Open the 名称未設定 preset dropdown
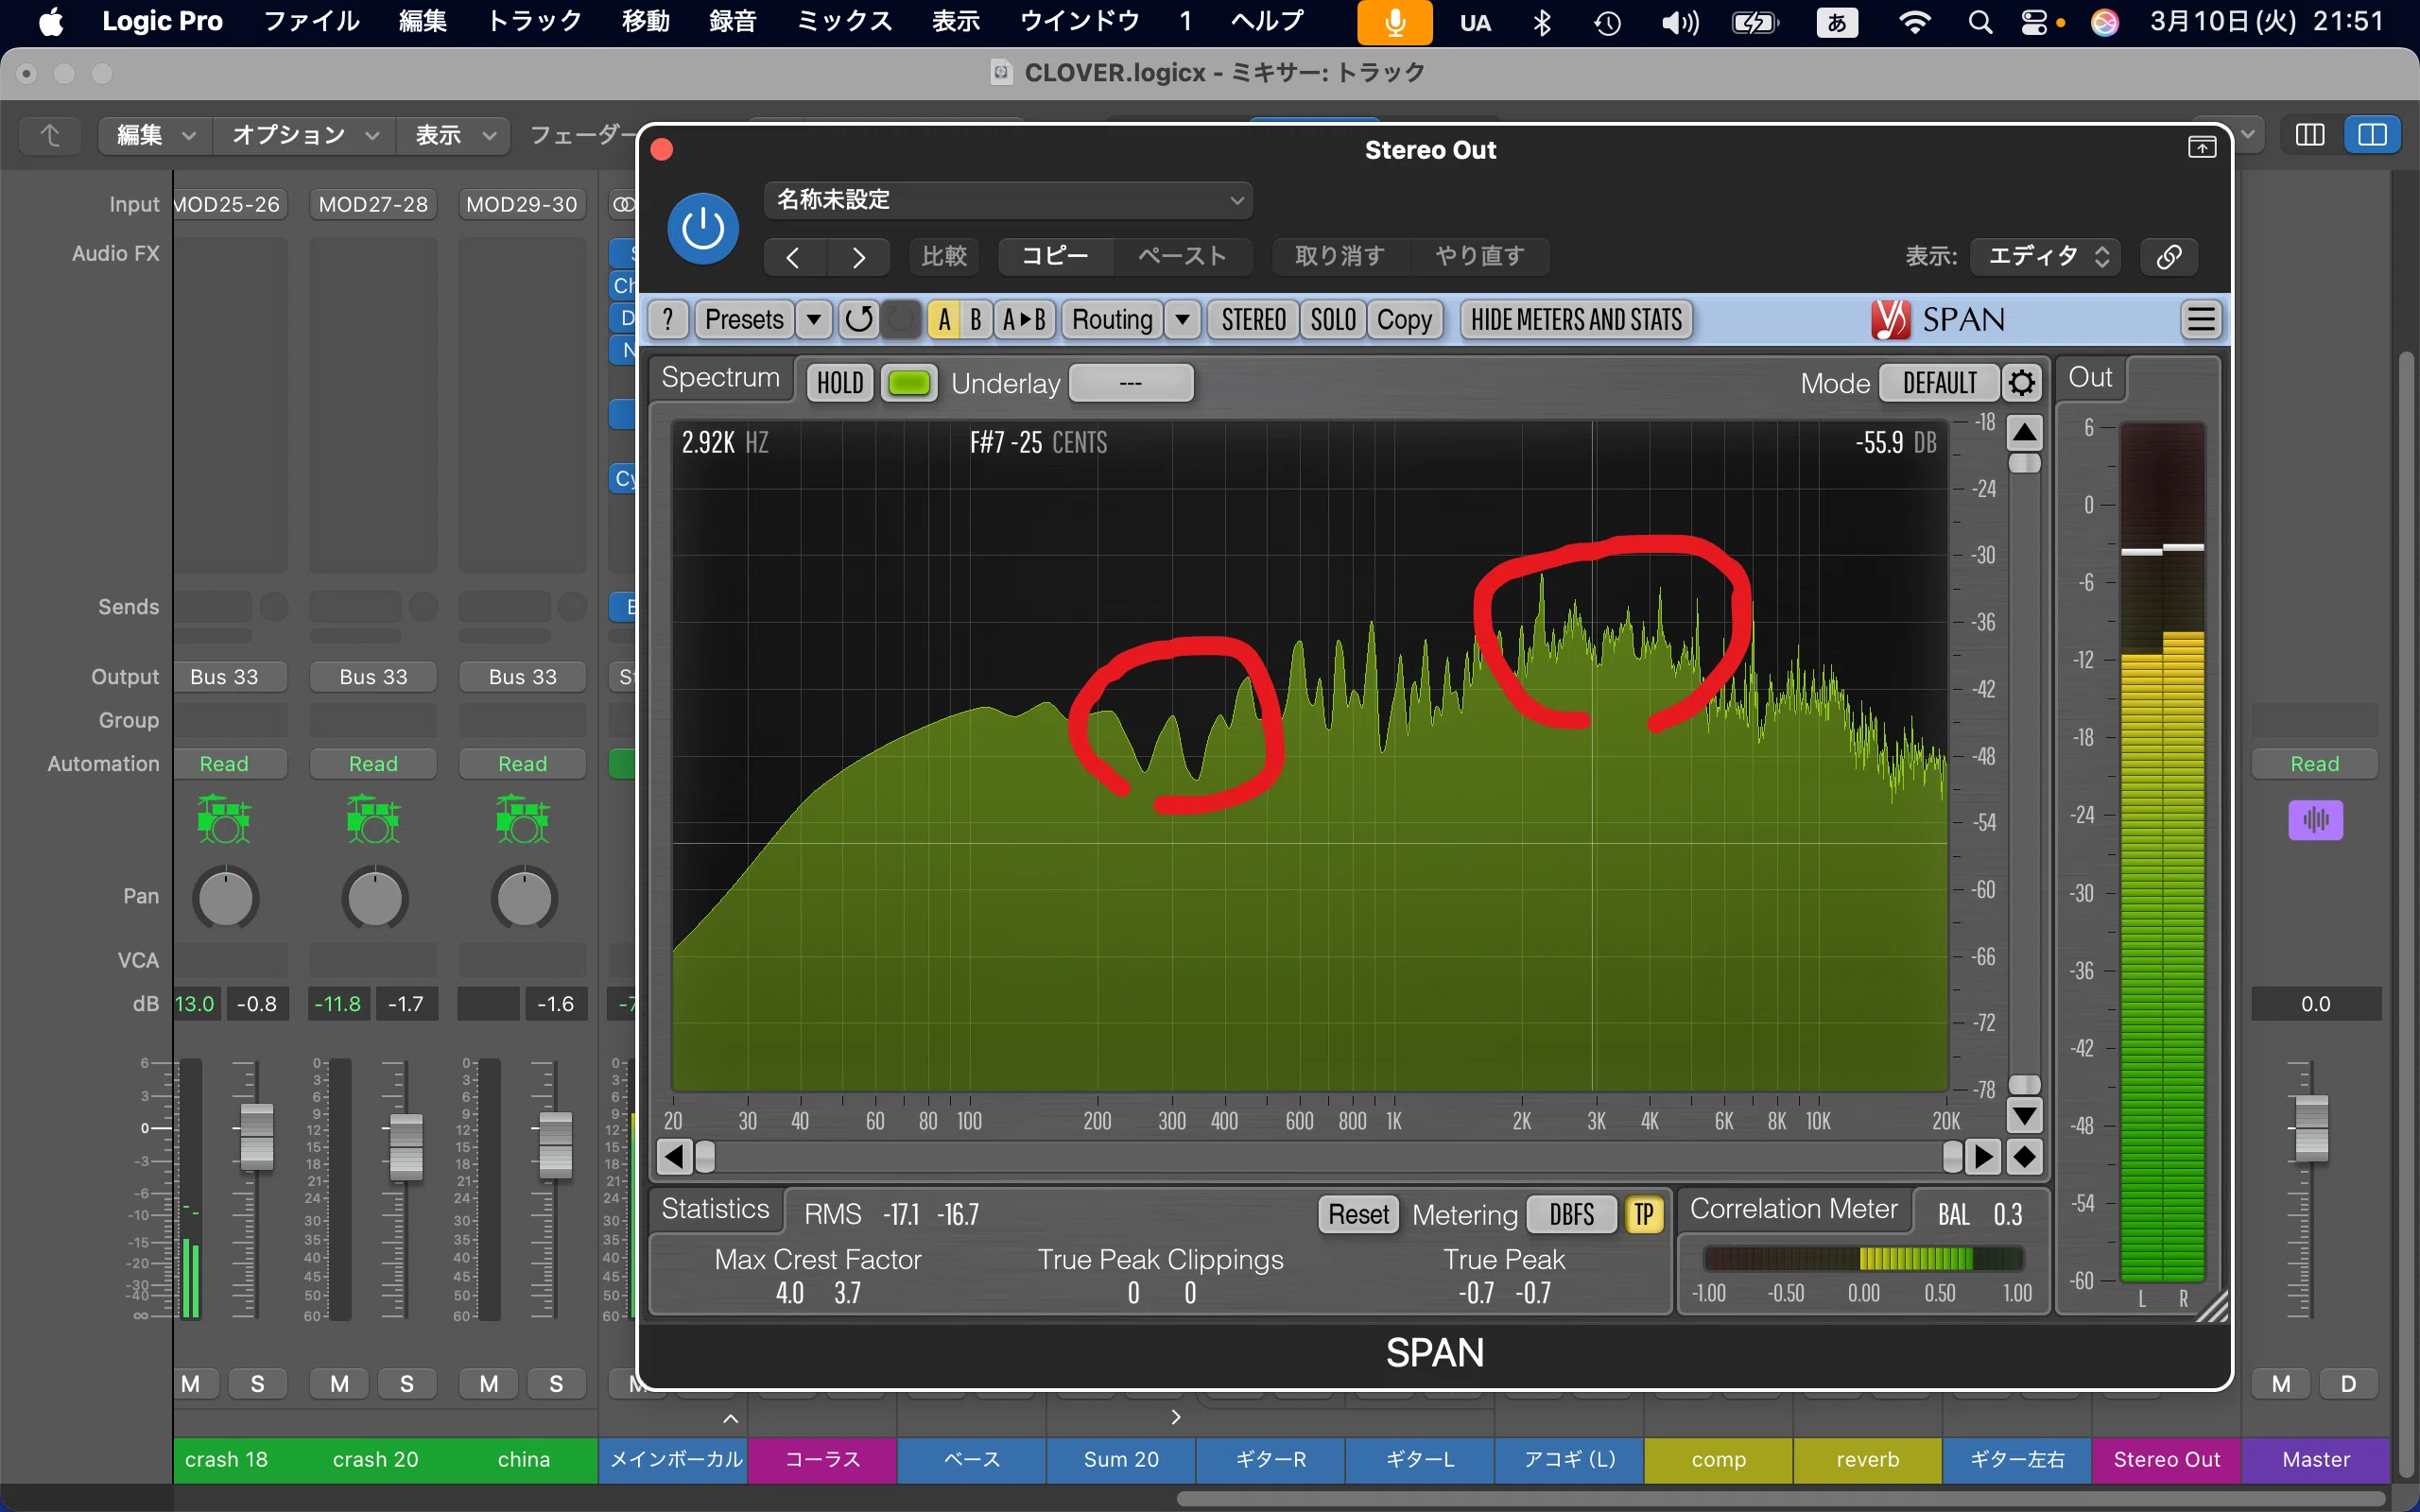Screen dimensions: 2420x1512 coord(1008,200)
